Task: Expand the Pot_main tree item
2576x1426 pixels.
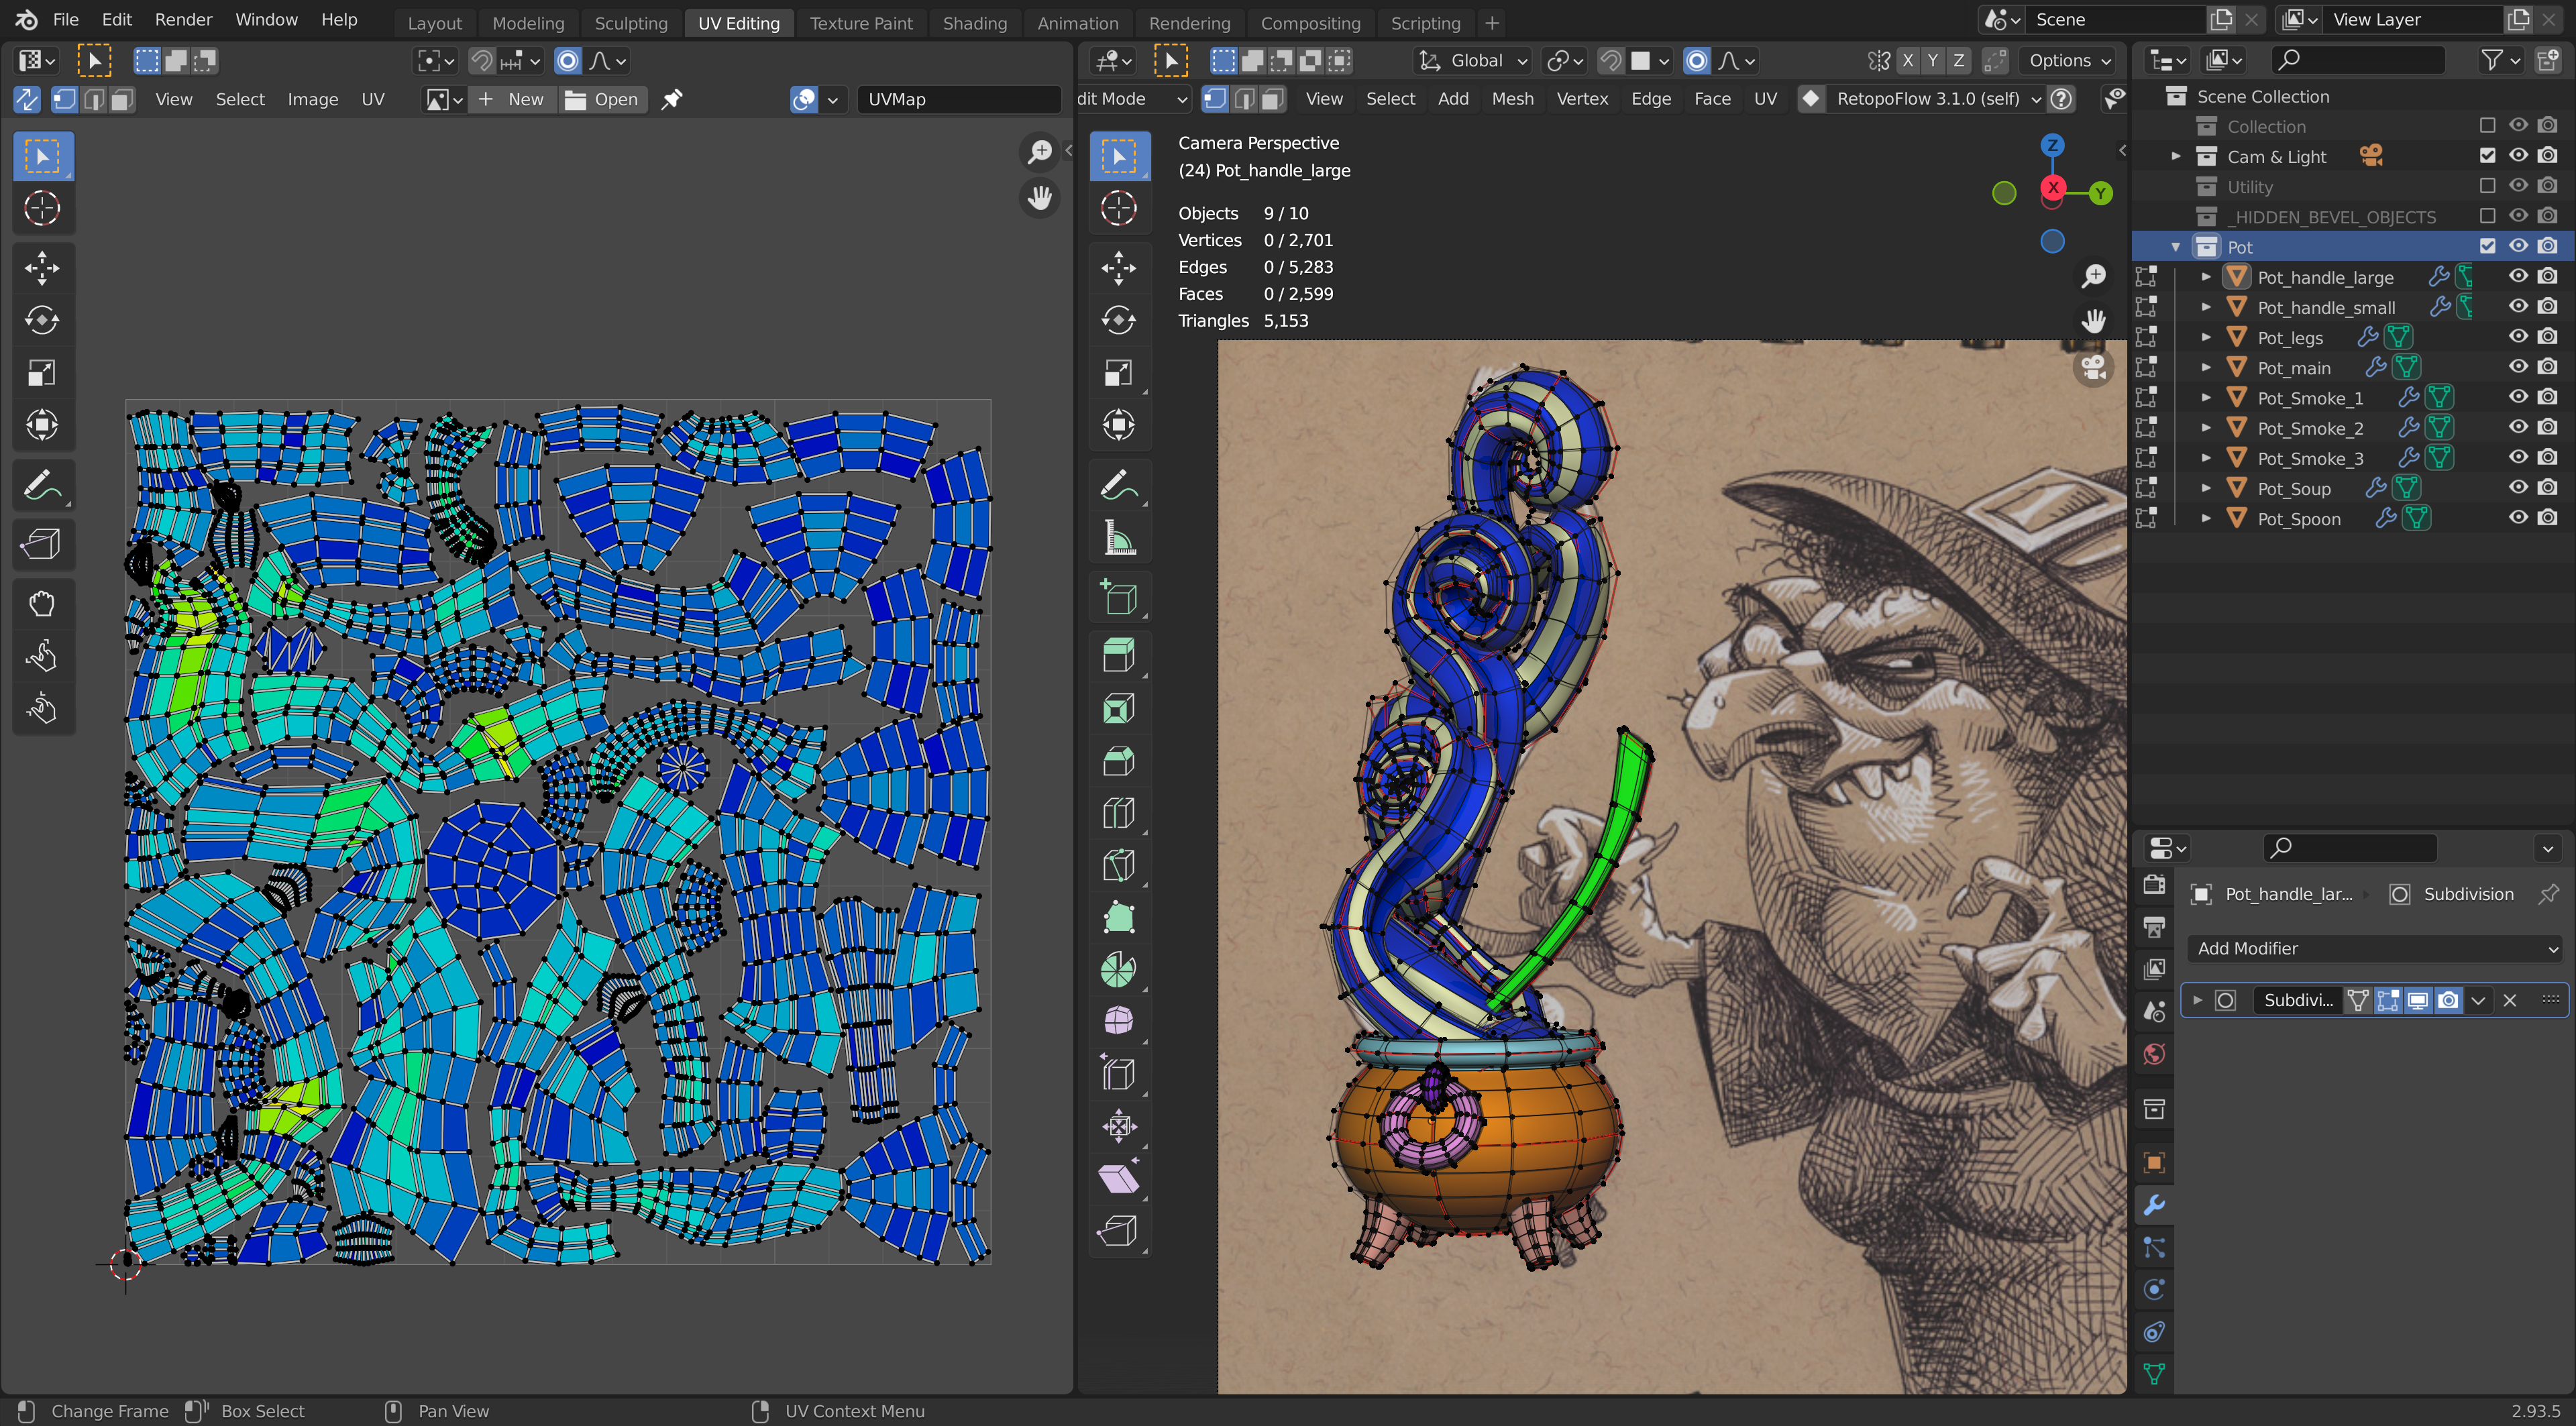Action: pyautogui.click(x=2205, y=368)
